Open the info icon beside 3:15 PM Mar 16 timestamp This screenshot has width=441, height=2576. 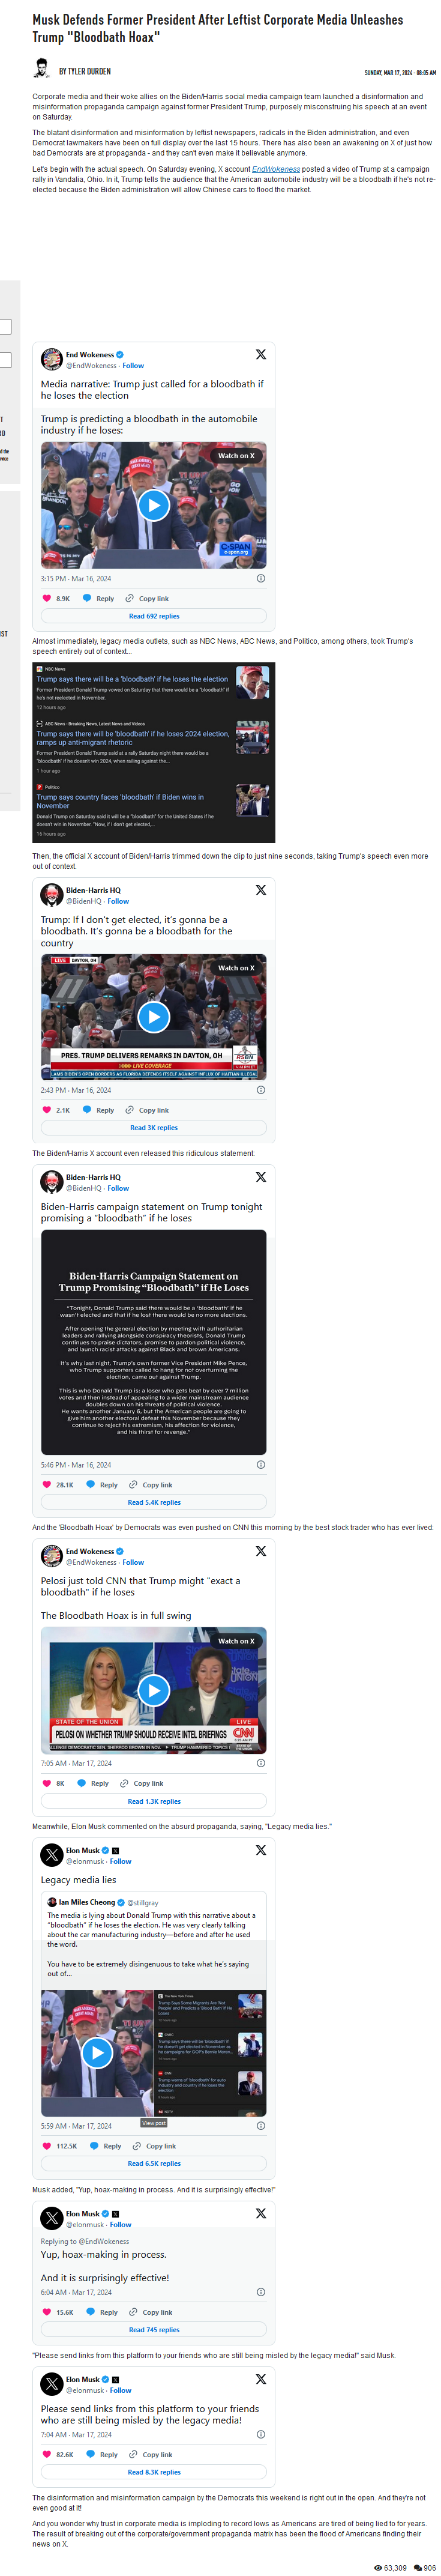[261, 578]
